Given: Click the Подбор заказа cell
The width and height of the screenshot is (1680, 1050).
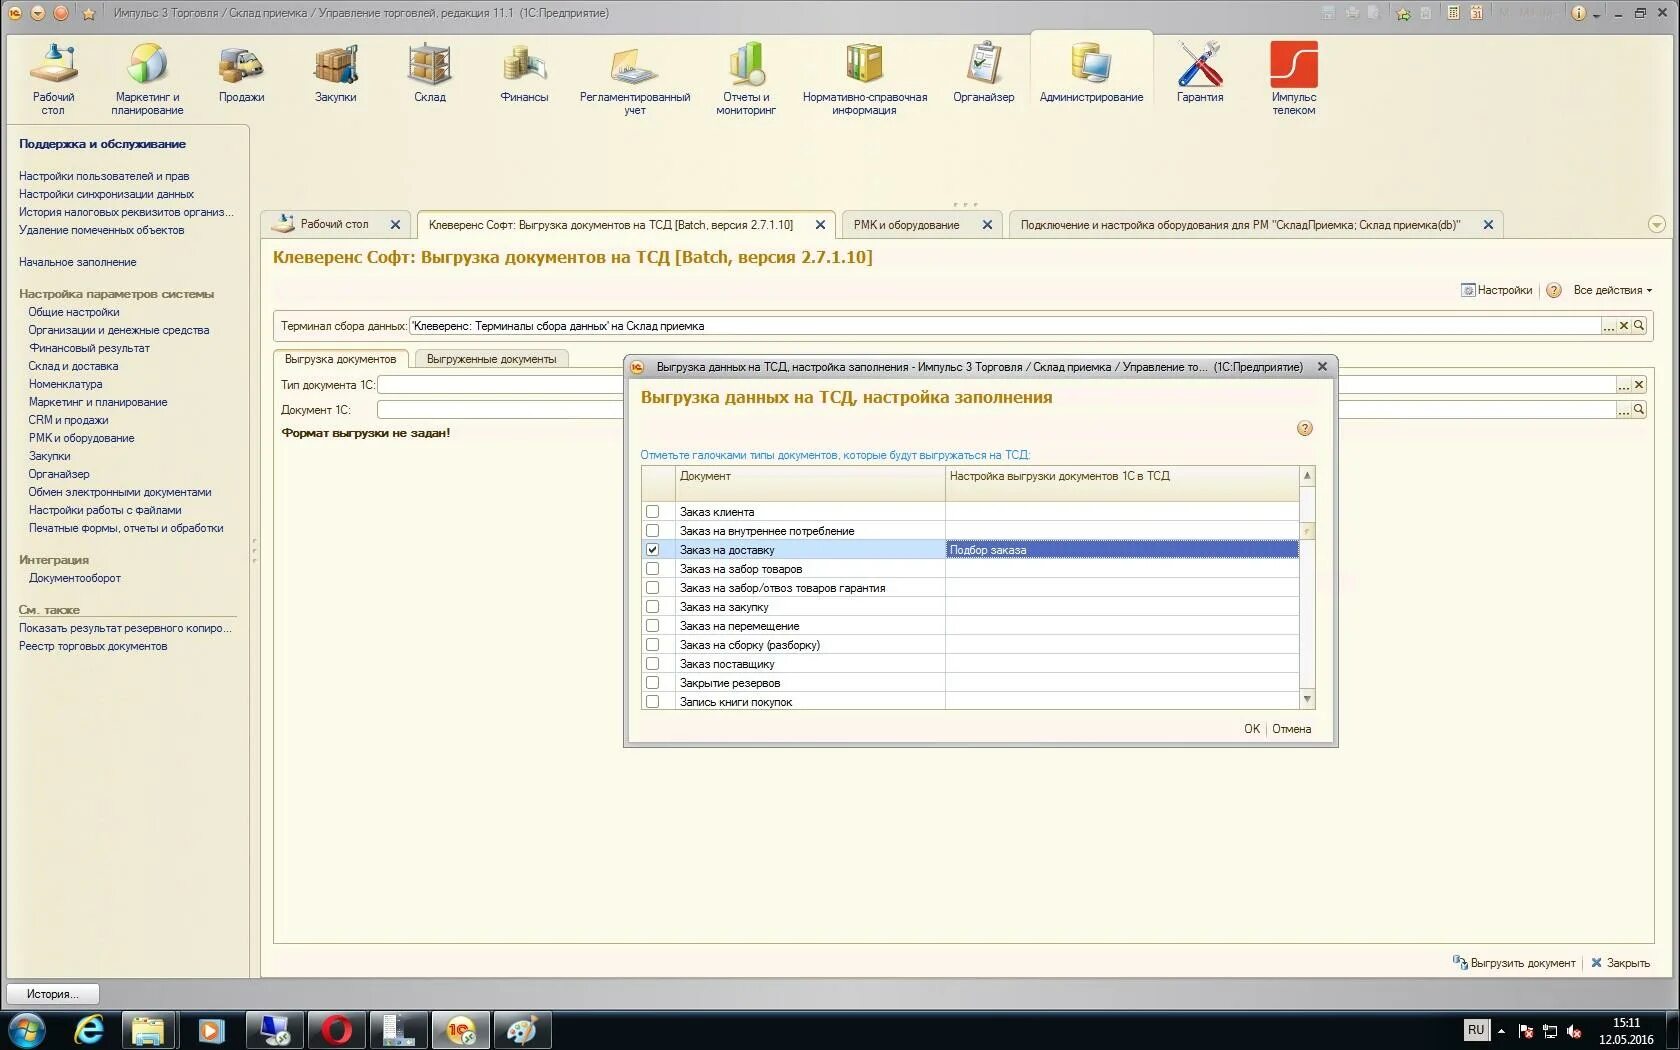Looking at the screenshot, I should (1122, 550).
